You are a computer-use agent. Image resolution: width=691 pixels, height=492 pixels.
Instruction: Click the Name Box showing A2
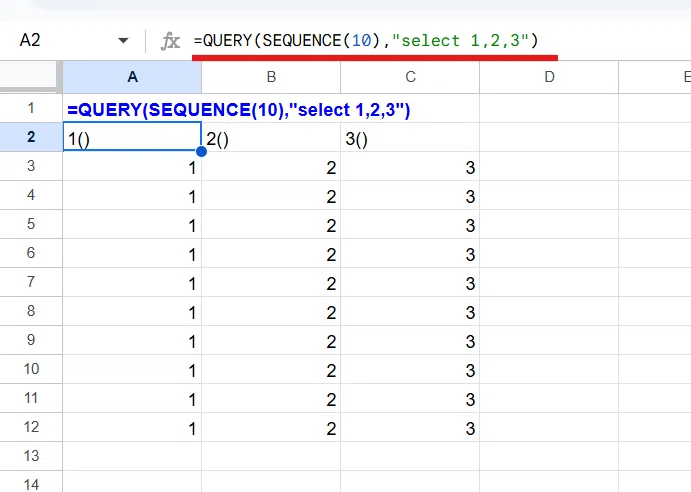[x=30, y=41]
